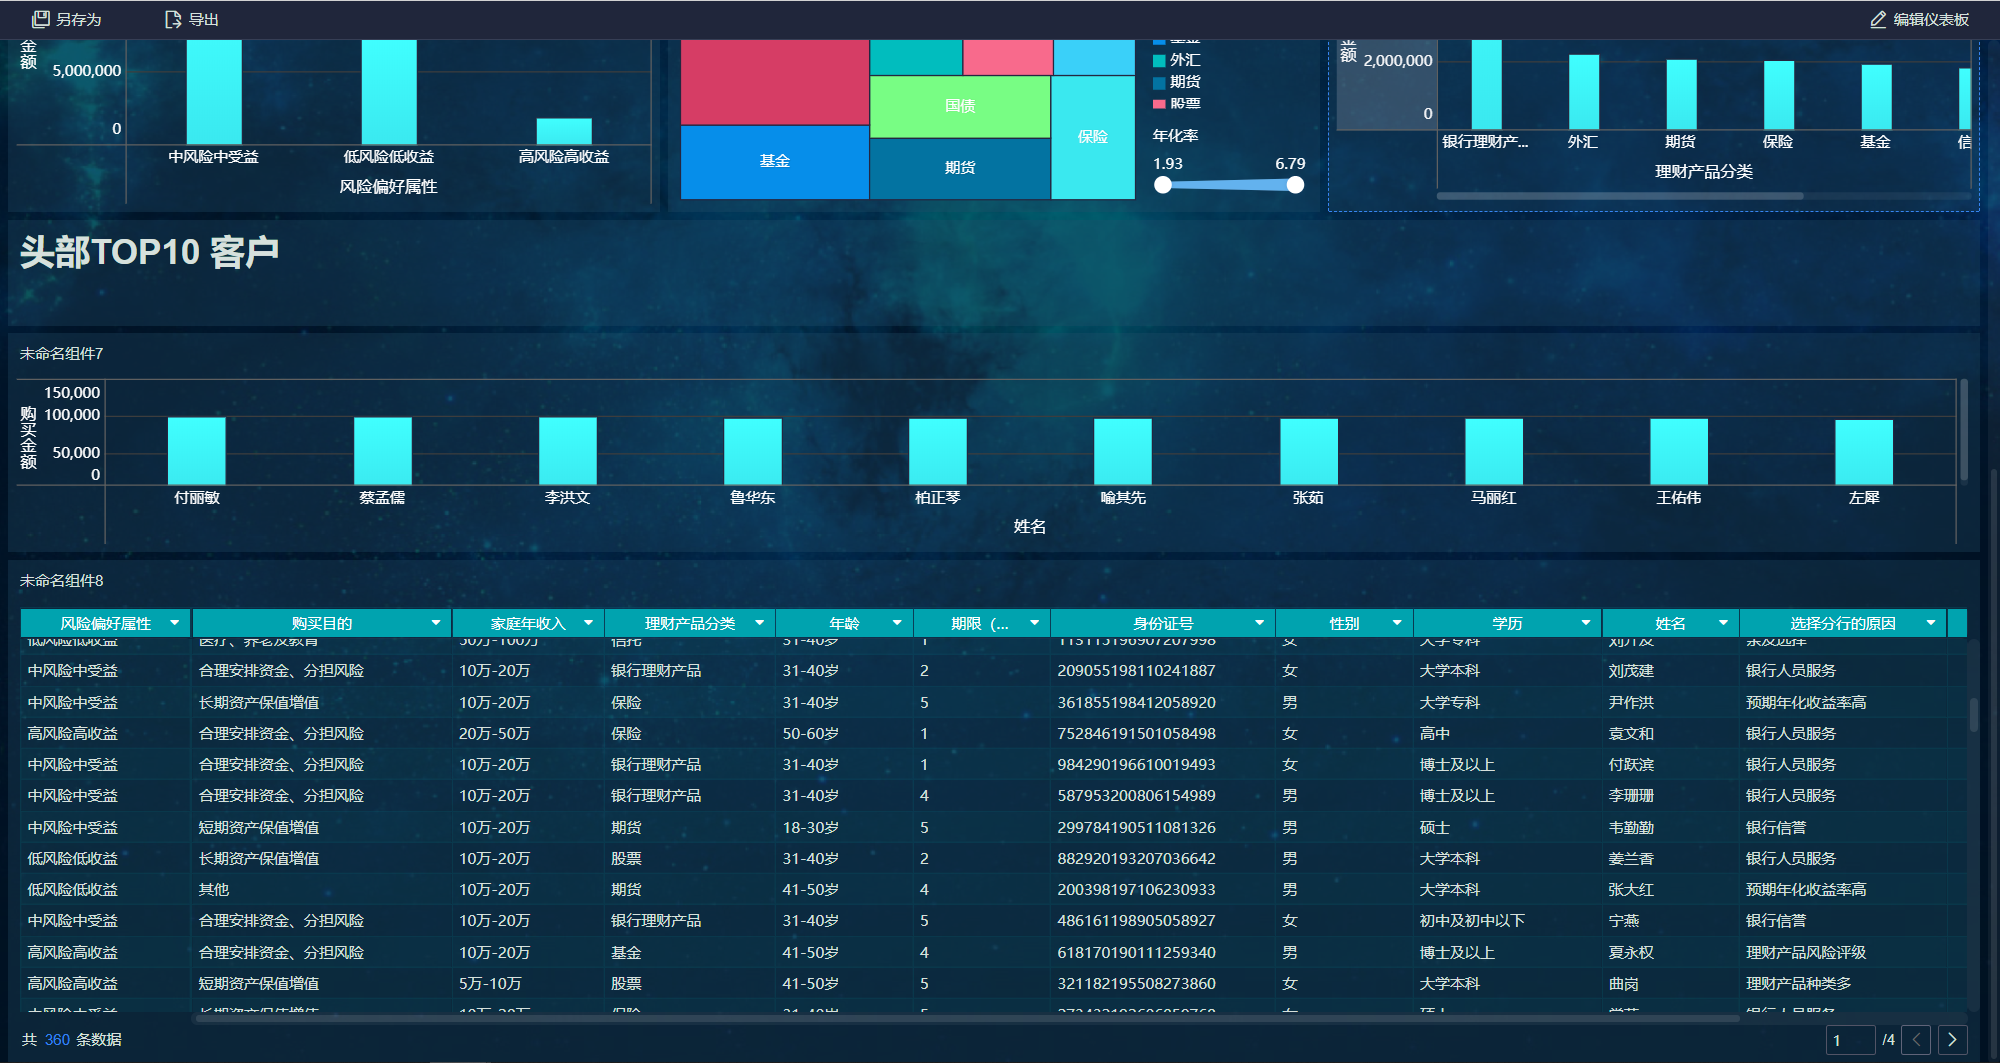This screenshot has width=2000, height=1063.
Task: Toggle the 外汇 legend marker
Action: [1159, 60]
